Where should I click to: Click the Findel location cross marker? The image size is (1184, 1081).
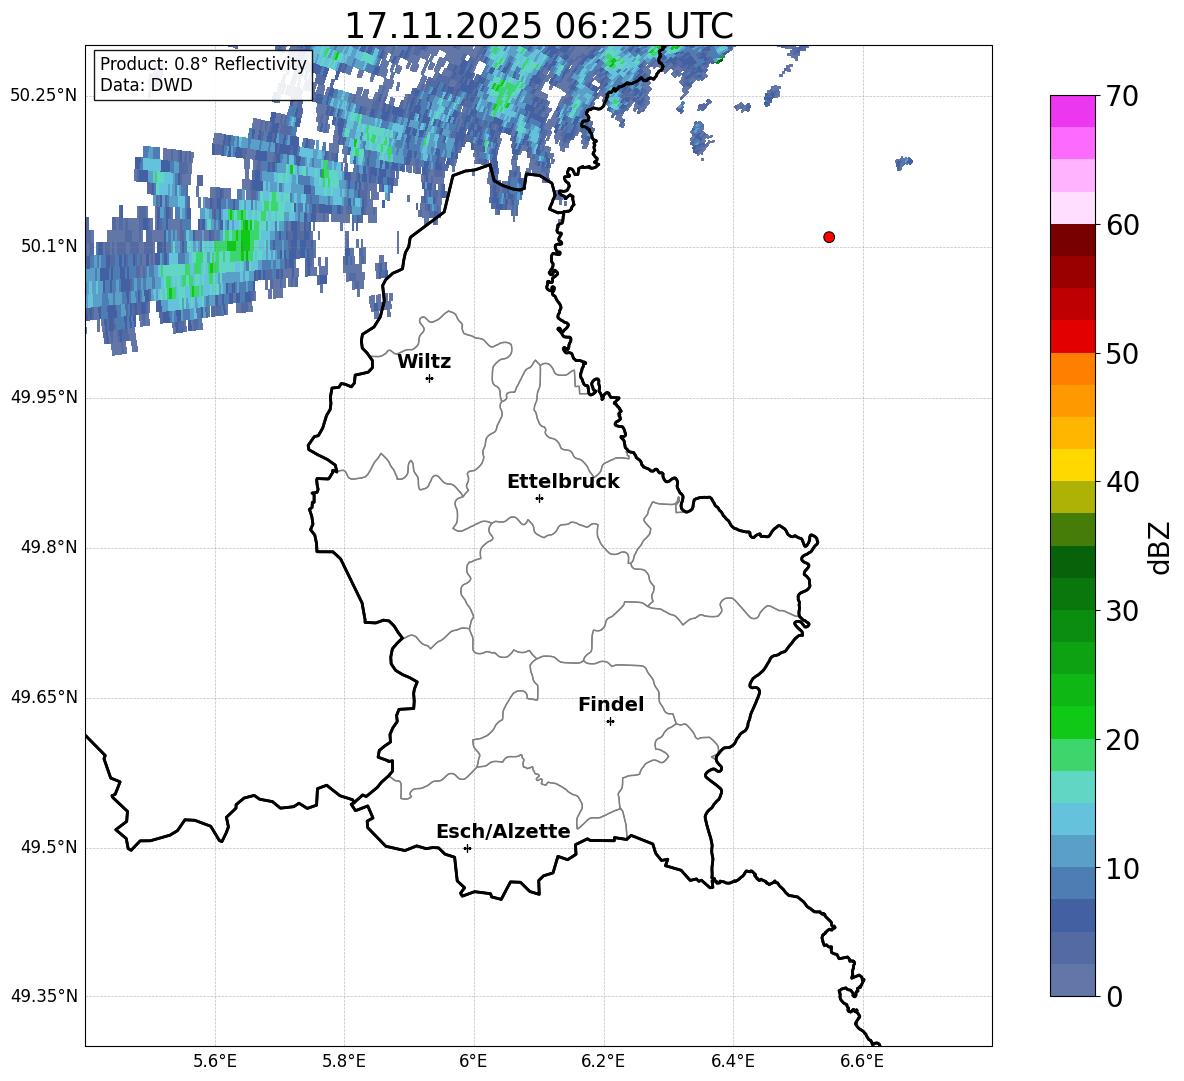pos(611,722)
